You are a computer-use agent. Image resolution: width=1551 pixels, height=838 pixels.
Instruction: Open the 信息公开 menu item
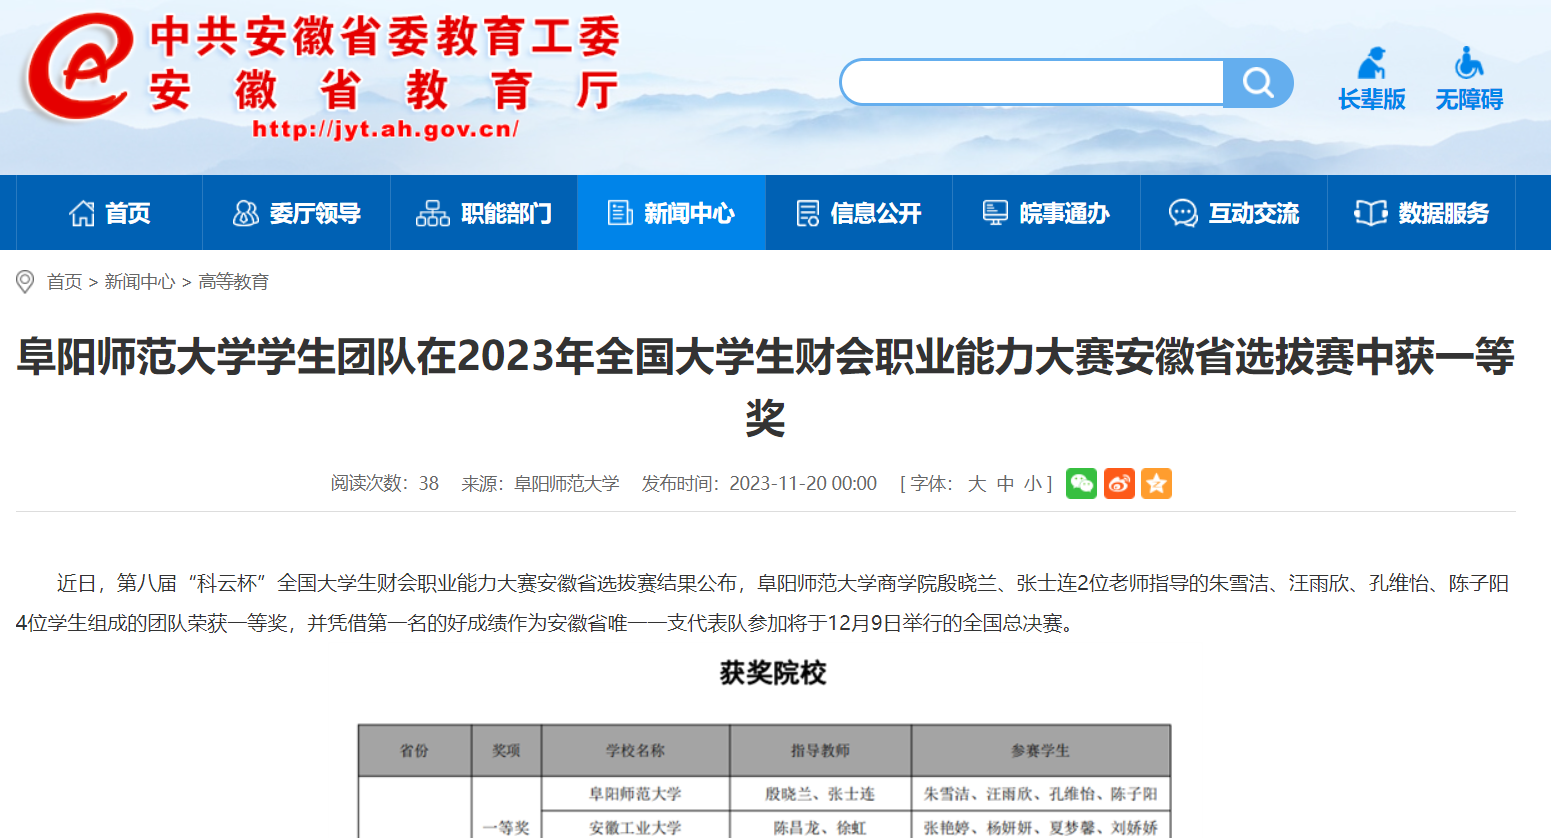[859, 213]
